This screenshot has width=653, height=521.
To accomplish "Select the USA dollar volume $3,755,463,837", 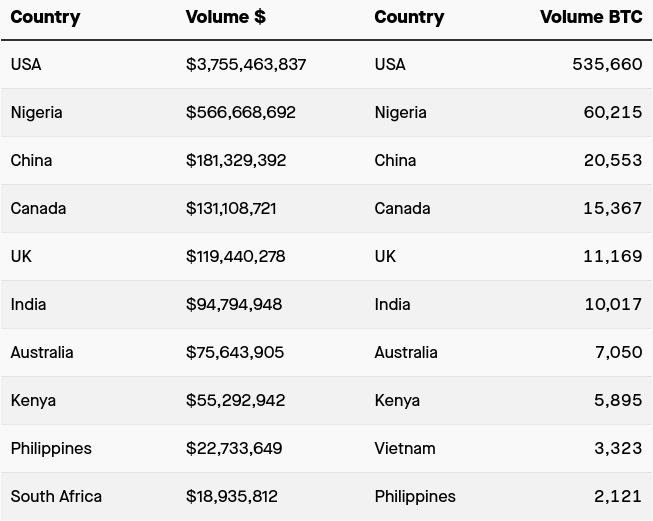I will pyautogui.click(x=246, y=64).
